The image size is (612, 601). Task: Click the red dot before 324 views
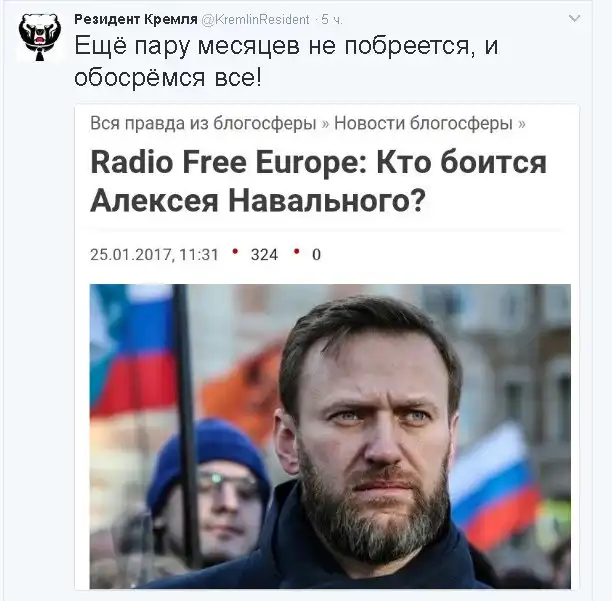click(x=235, y=251)
